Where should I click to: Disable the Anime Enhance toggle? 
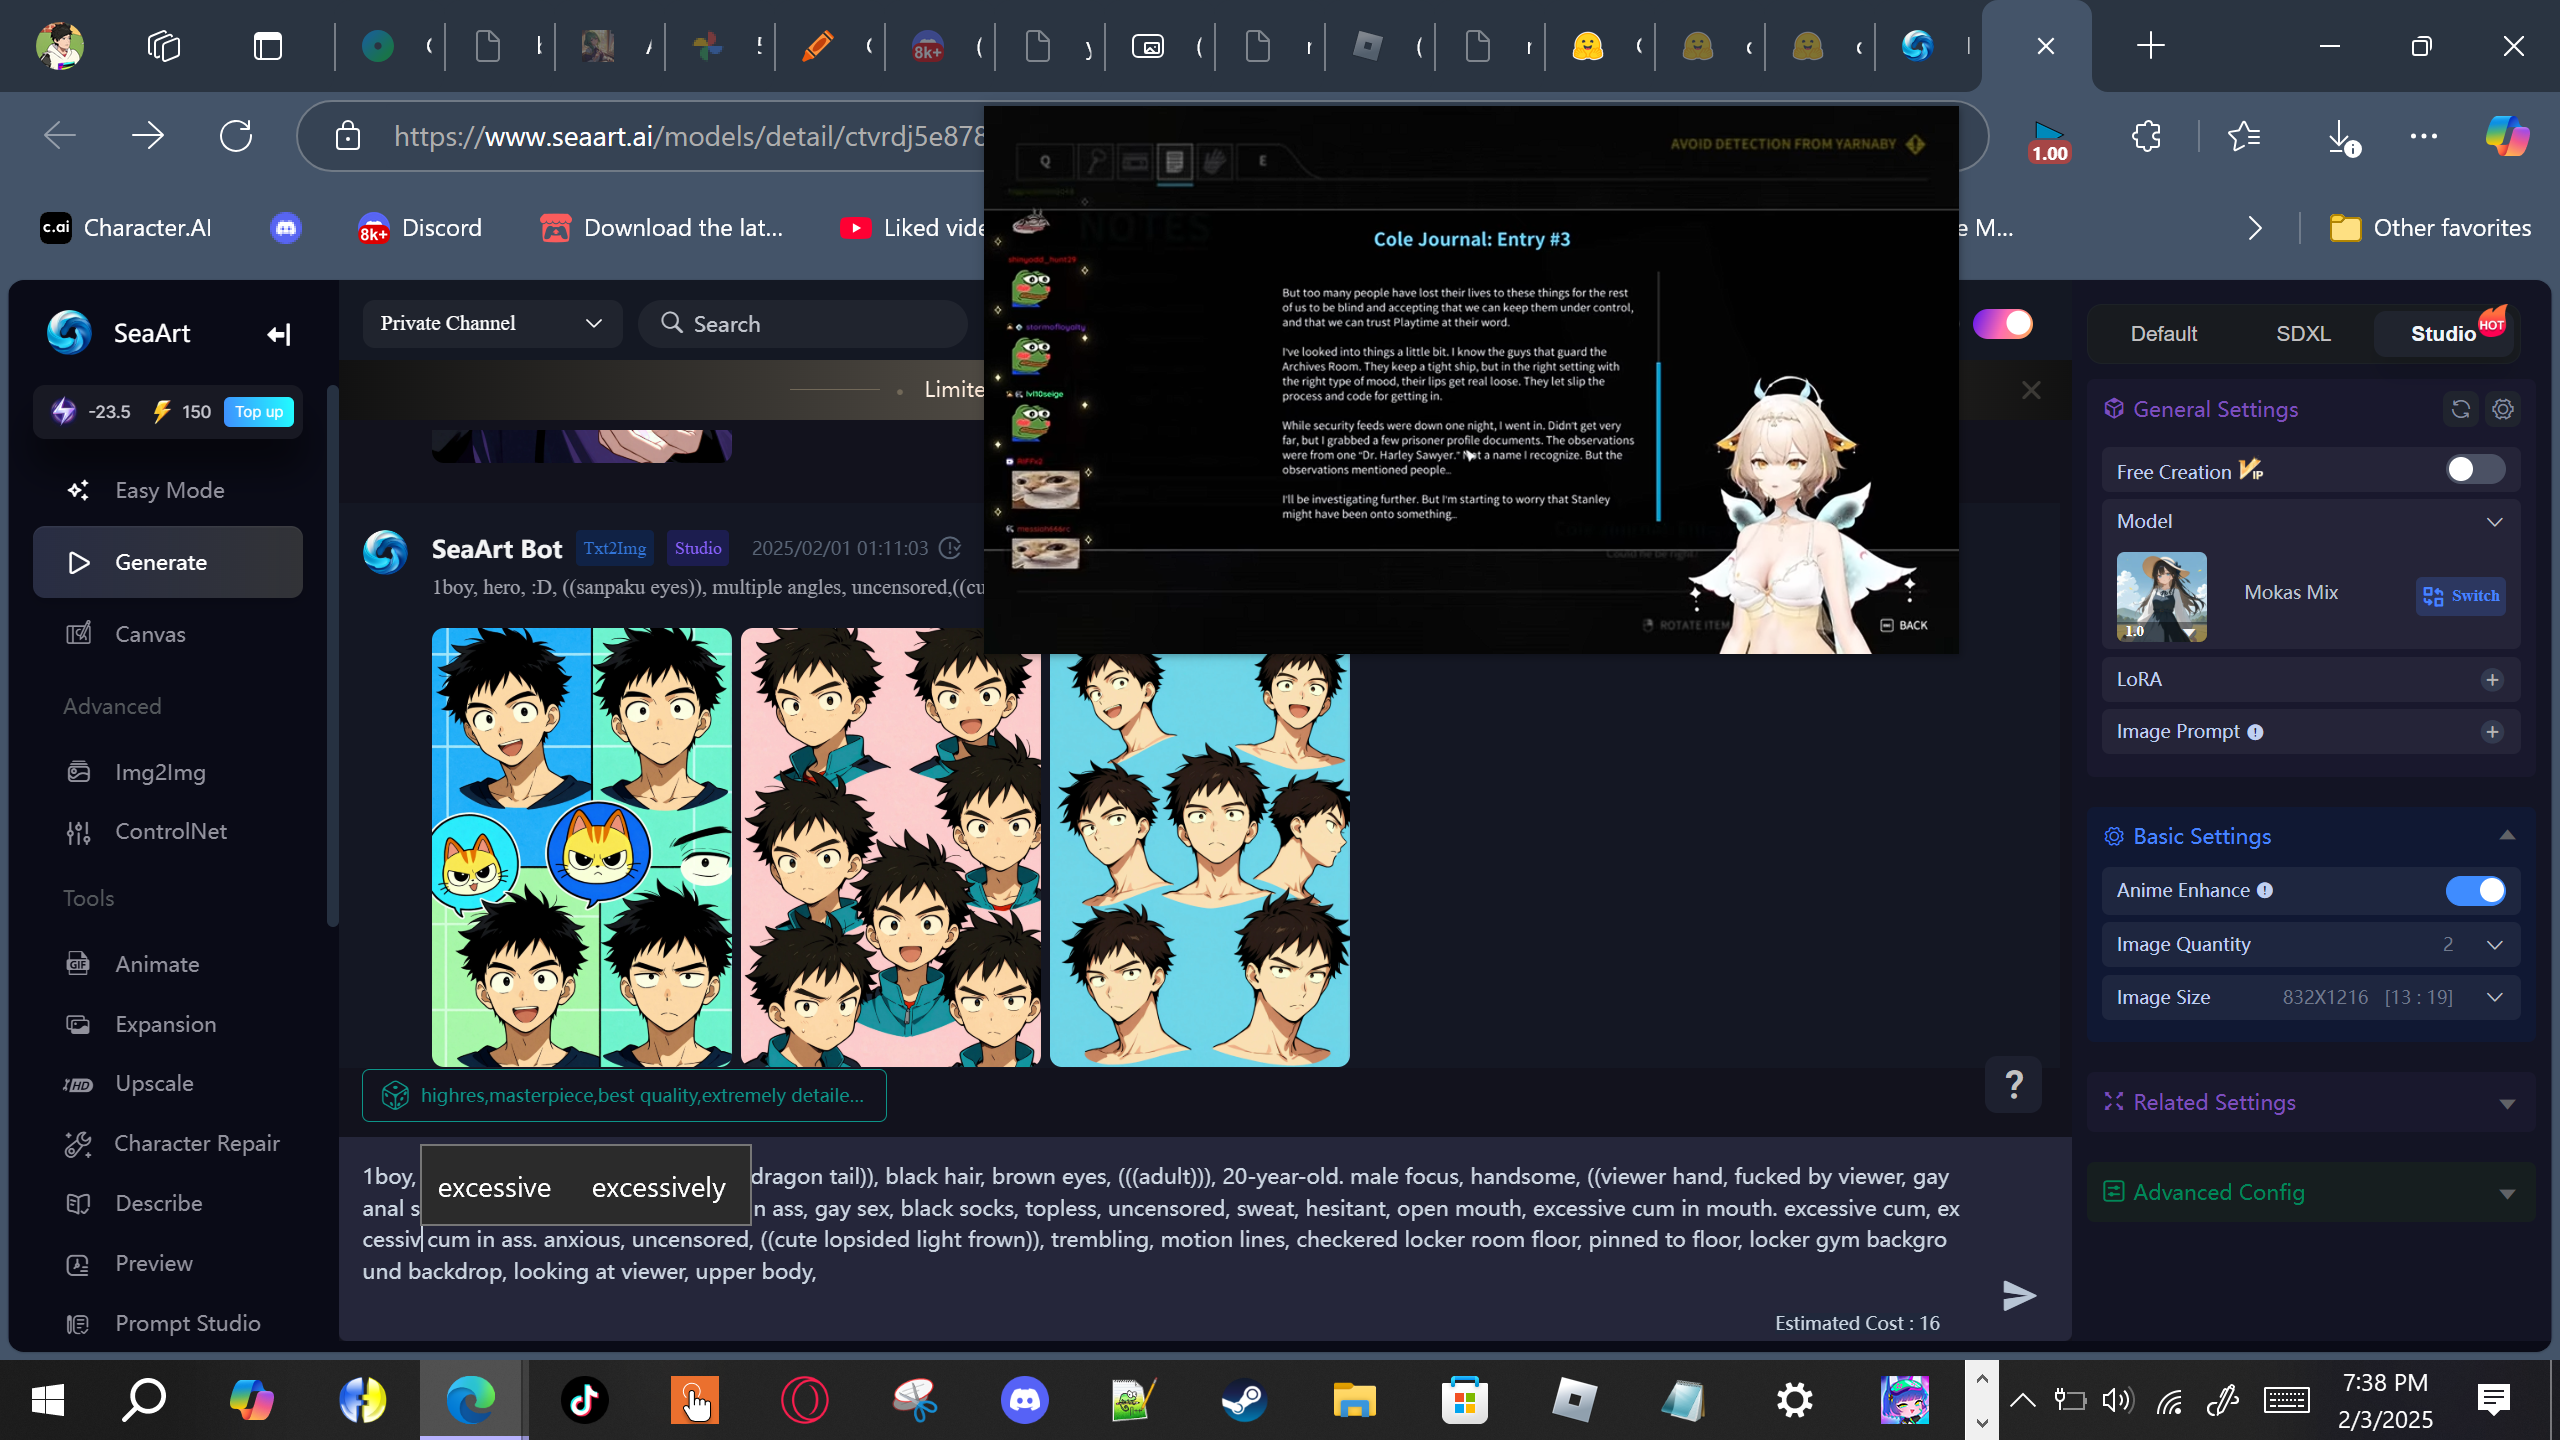pos(2474,890)
